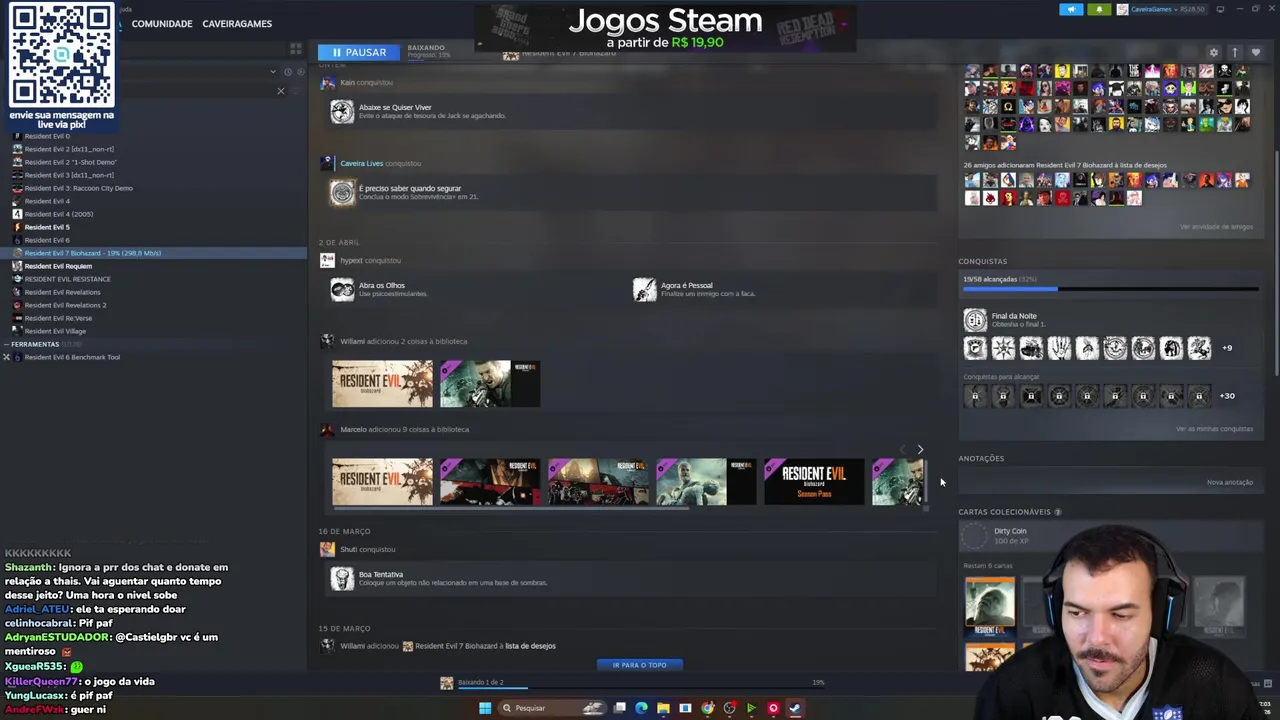This screenshot has width=1280, height=720.
Task: Select Resident Evil 7 Biohazard downloading entry
Action: 155,253
